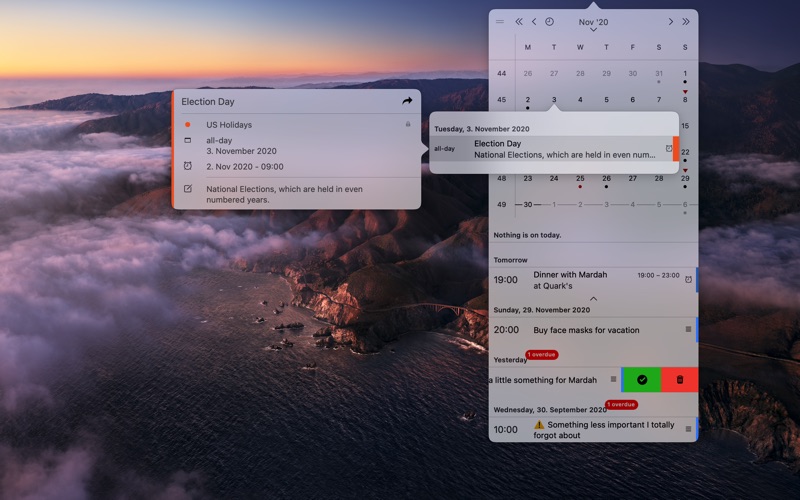Click the alarm icon on Dinner with Mardah
The height and width of the screenshot is (500, 800).
coord(688,280)
